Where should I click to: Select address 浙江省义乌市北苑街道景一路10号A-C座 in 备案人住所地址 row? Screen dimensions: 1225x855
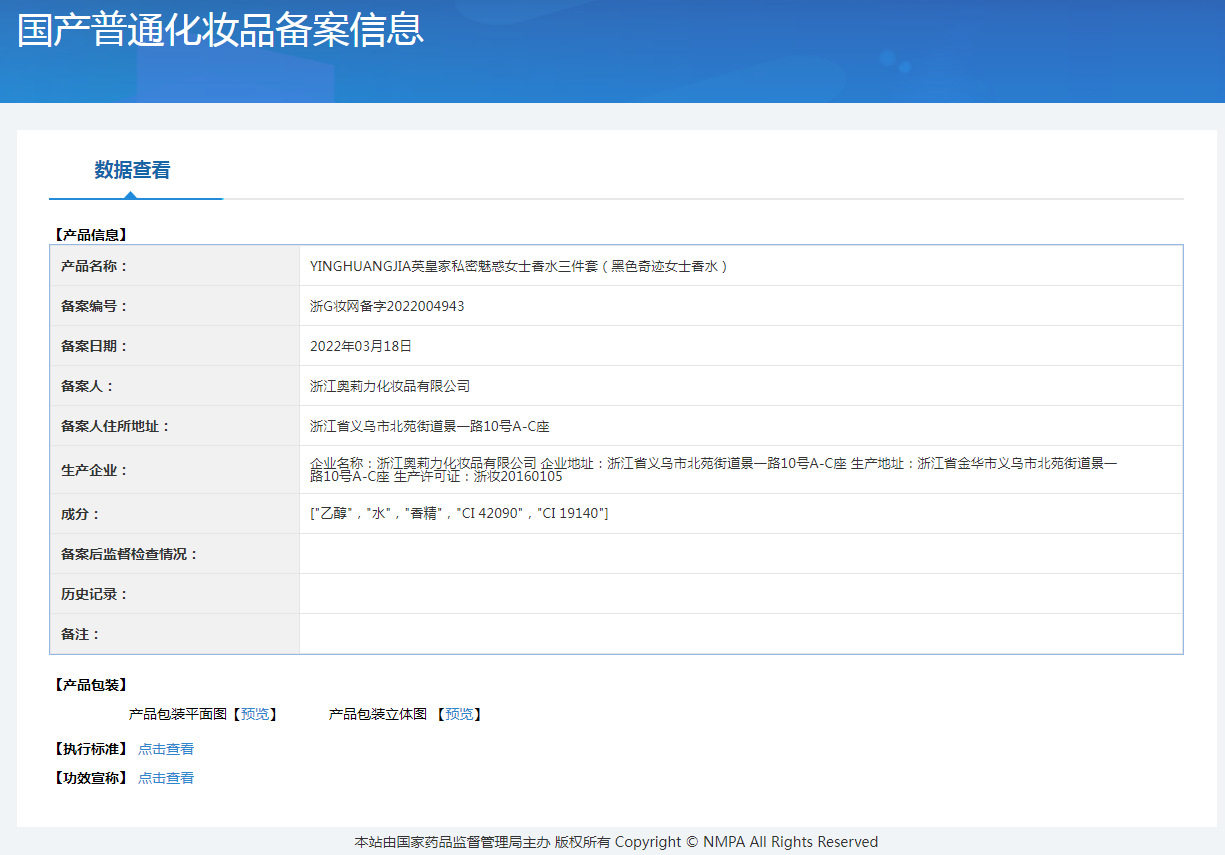430,426
